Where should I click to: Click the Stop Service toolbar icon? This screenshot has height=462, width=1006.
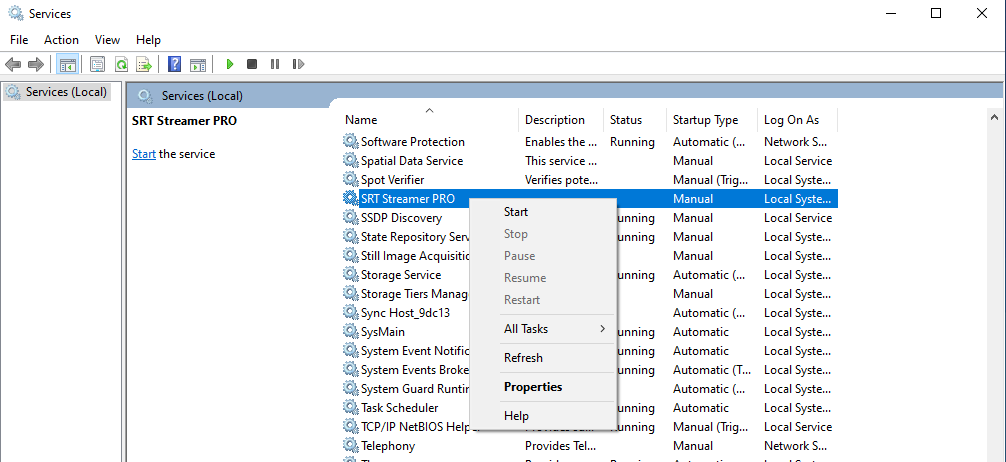tap(252, 64)
